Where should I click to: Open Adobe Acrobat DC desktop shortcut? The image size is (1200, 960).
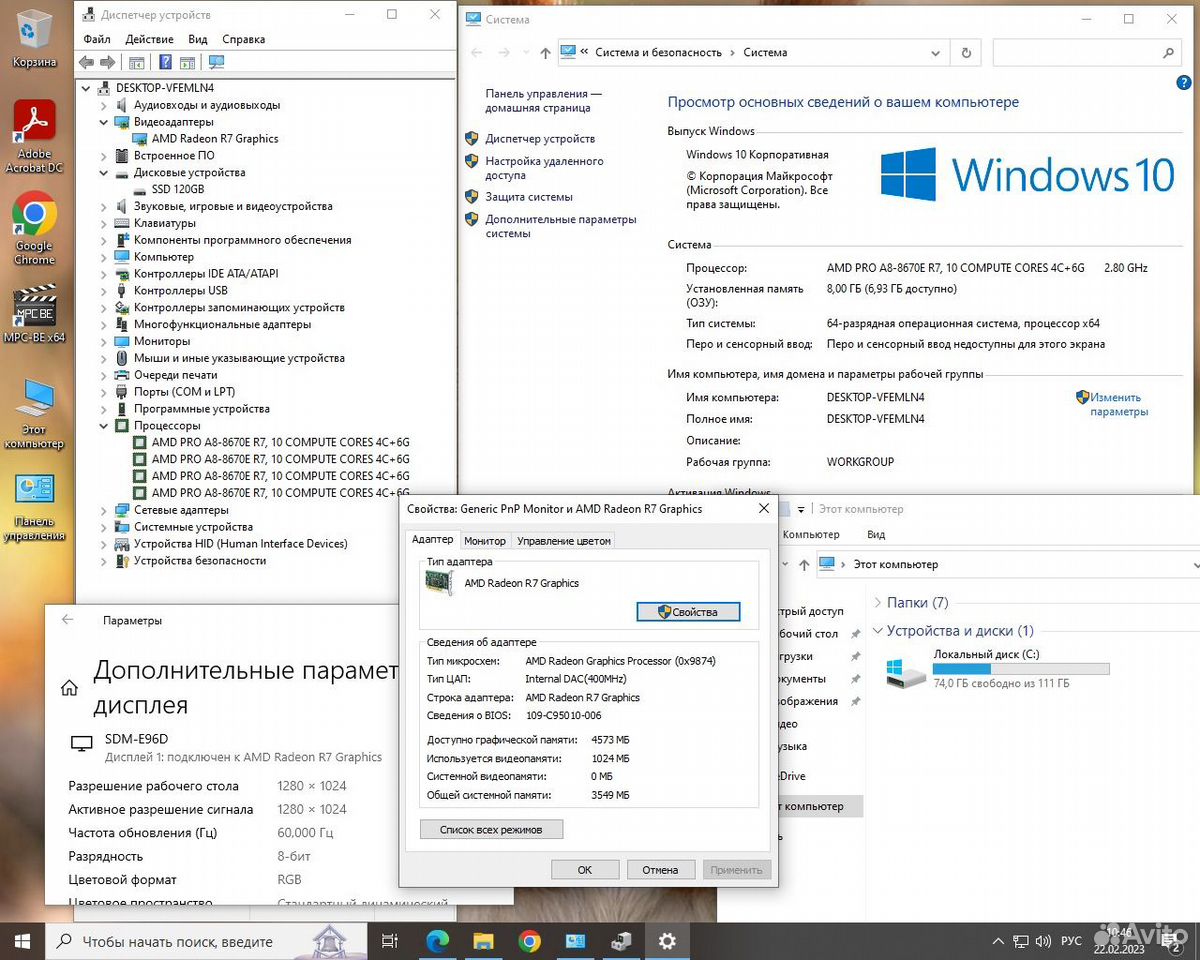pos(34,137)
